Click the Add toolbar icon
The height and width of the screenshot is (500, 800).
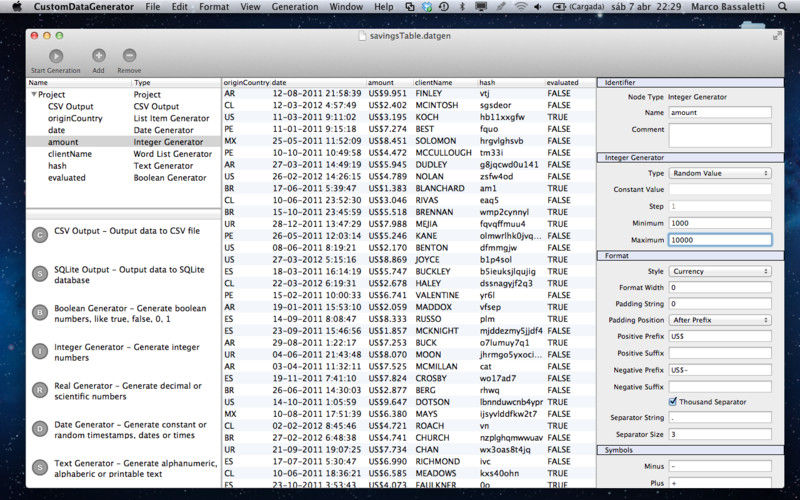(x=98, y=56)
